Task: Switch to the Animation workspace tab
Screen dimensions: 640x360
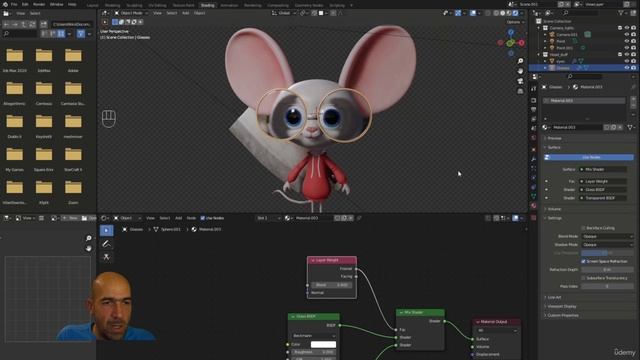Action: point(229,5)
